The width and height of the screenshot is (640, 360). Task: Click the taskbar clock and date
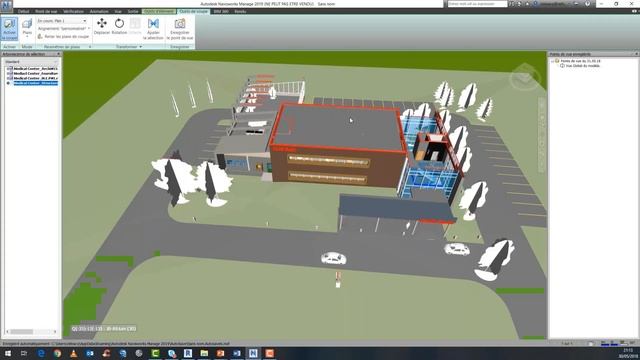pyautogui.click(x=629, y=353)
